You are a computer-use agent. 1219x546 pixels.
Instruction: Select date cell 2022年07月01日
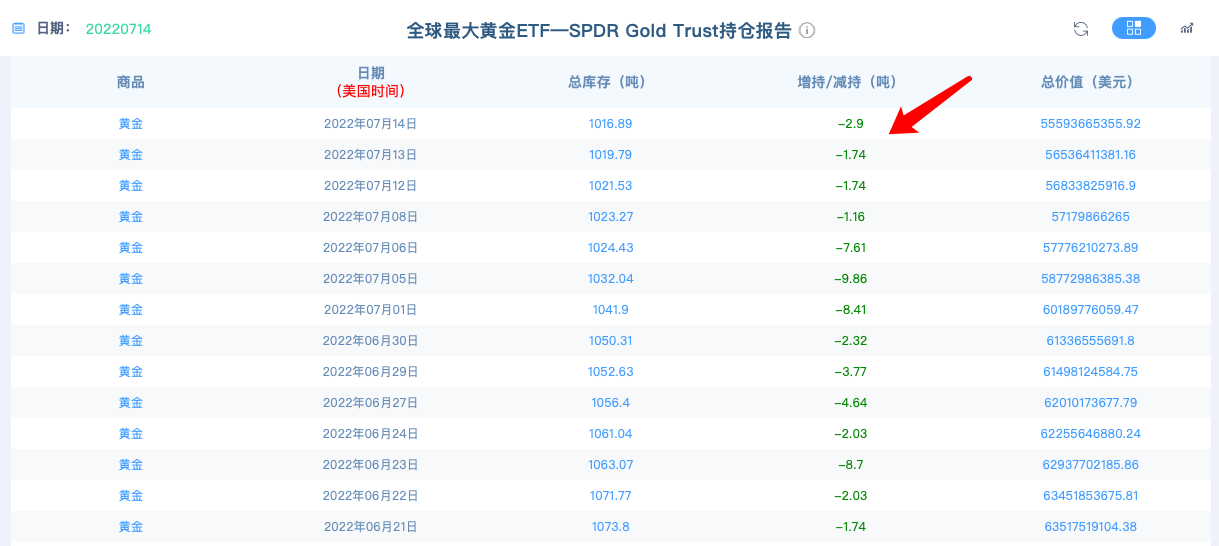click(x=370, y=310)
